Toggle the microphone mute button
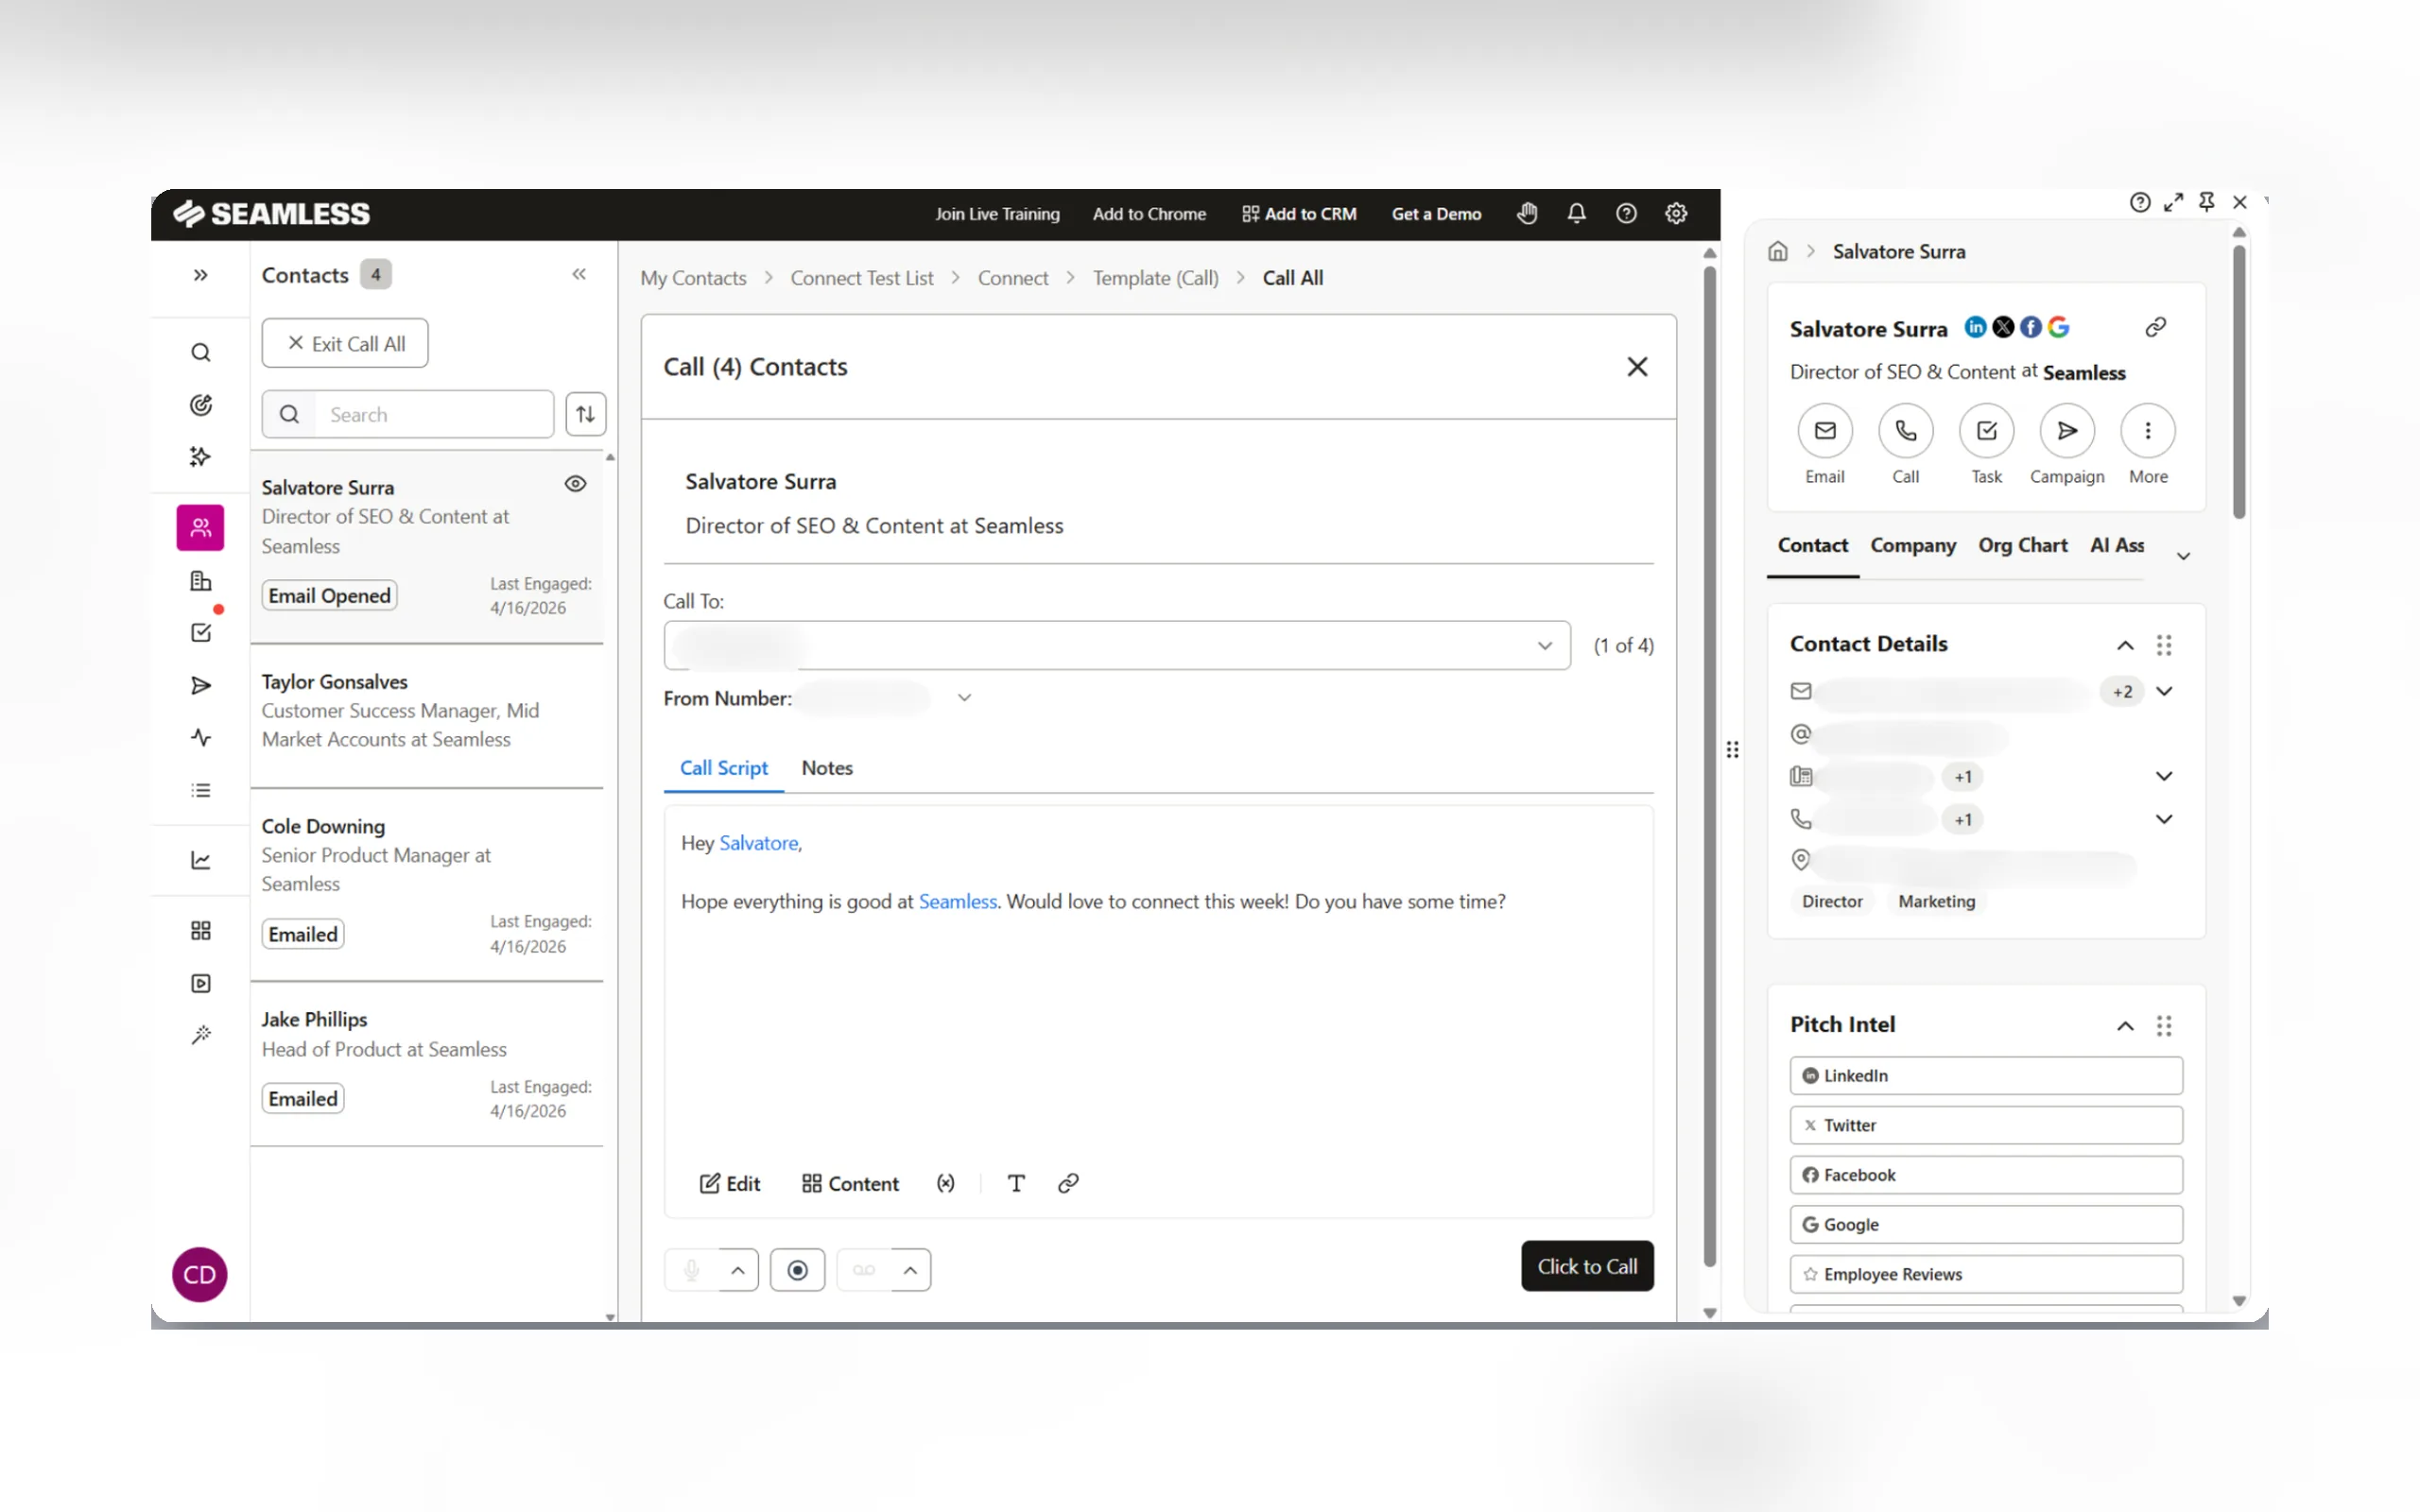The height and width of the screenshot is (1512, 2420). pyautogui.click(x=692, y=1270)
